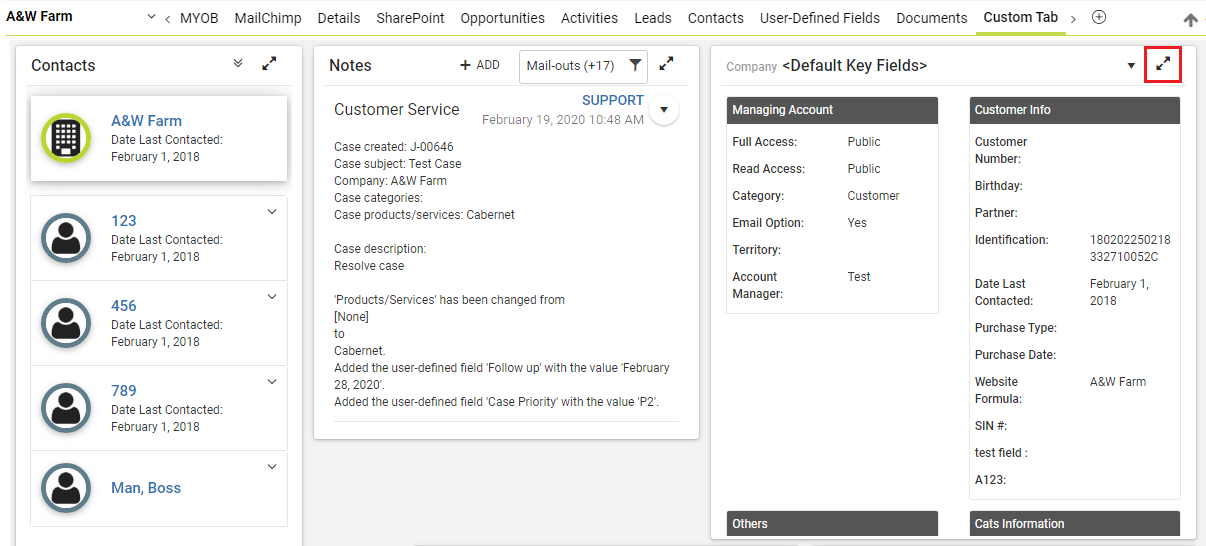Expand contact 456 card chevron
The width and height of the screenshot is (1206, 546).
pyautogui.click(x=272, y=297)
